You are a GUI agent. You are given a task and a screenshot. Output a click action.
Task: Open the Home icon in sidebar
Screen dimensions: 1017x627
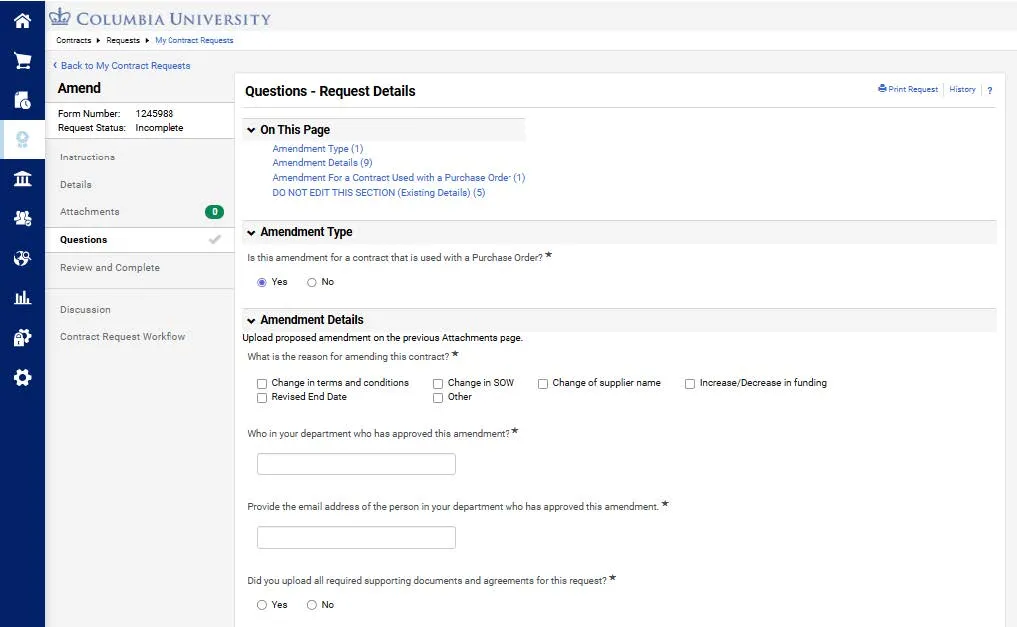(22, 21)
